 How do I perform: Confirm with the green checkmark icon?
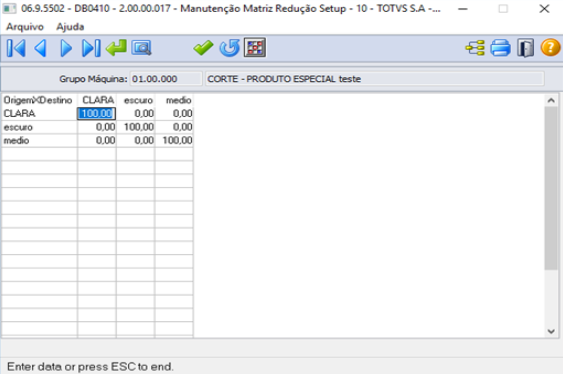coord(203,48)
